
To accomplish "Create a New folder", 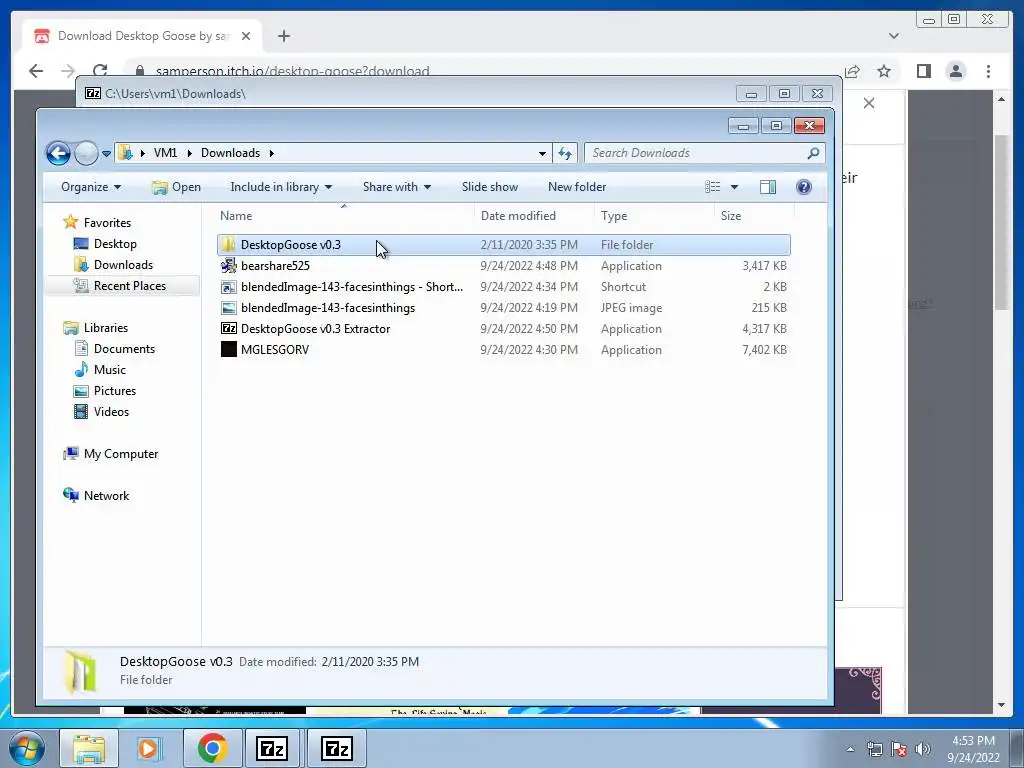I will pos(577,187).
